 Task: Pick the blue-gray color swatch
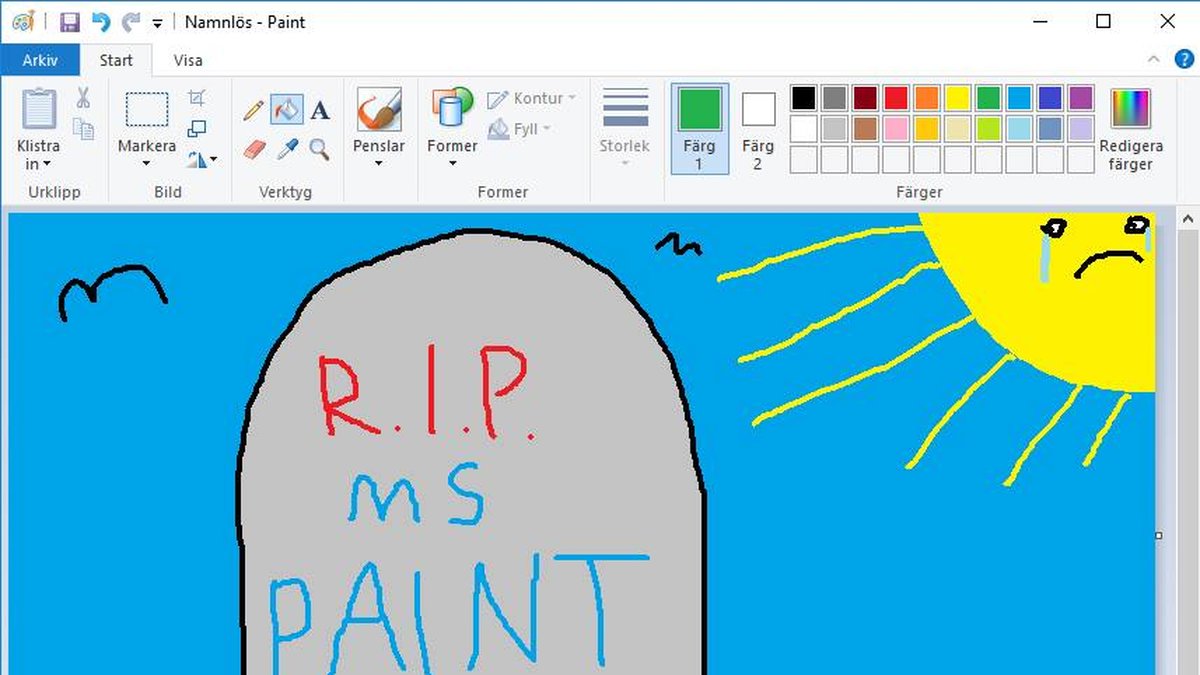point(1050,129)
